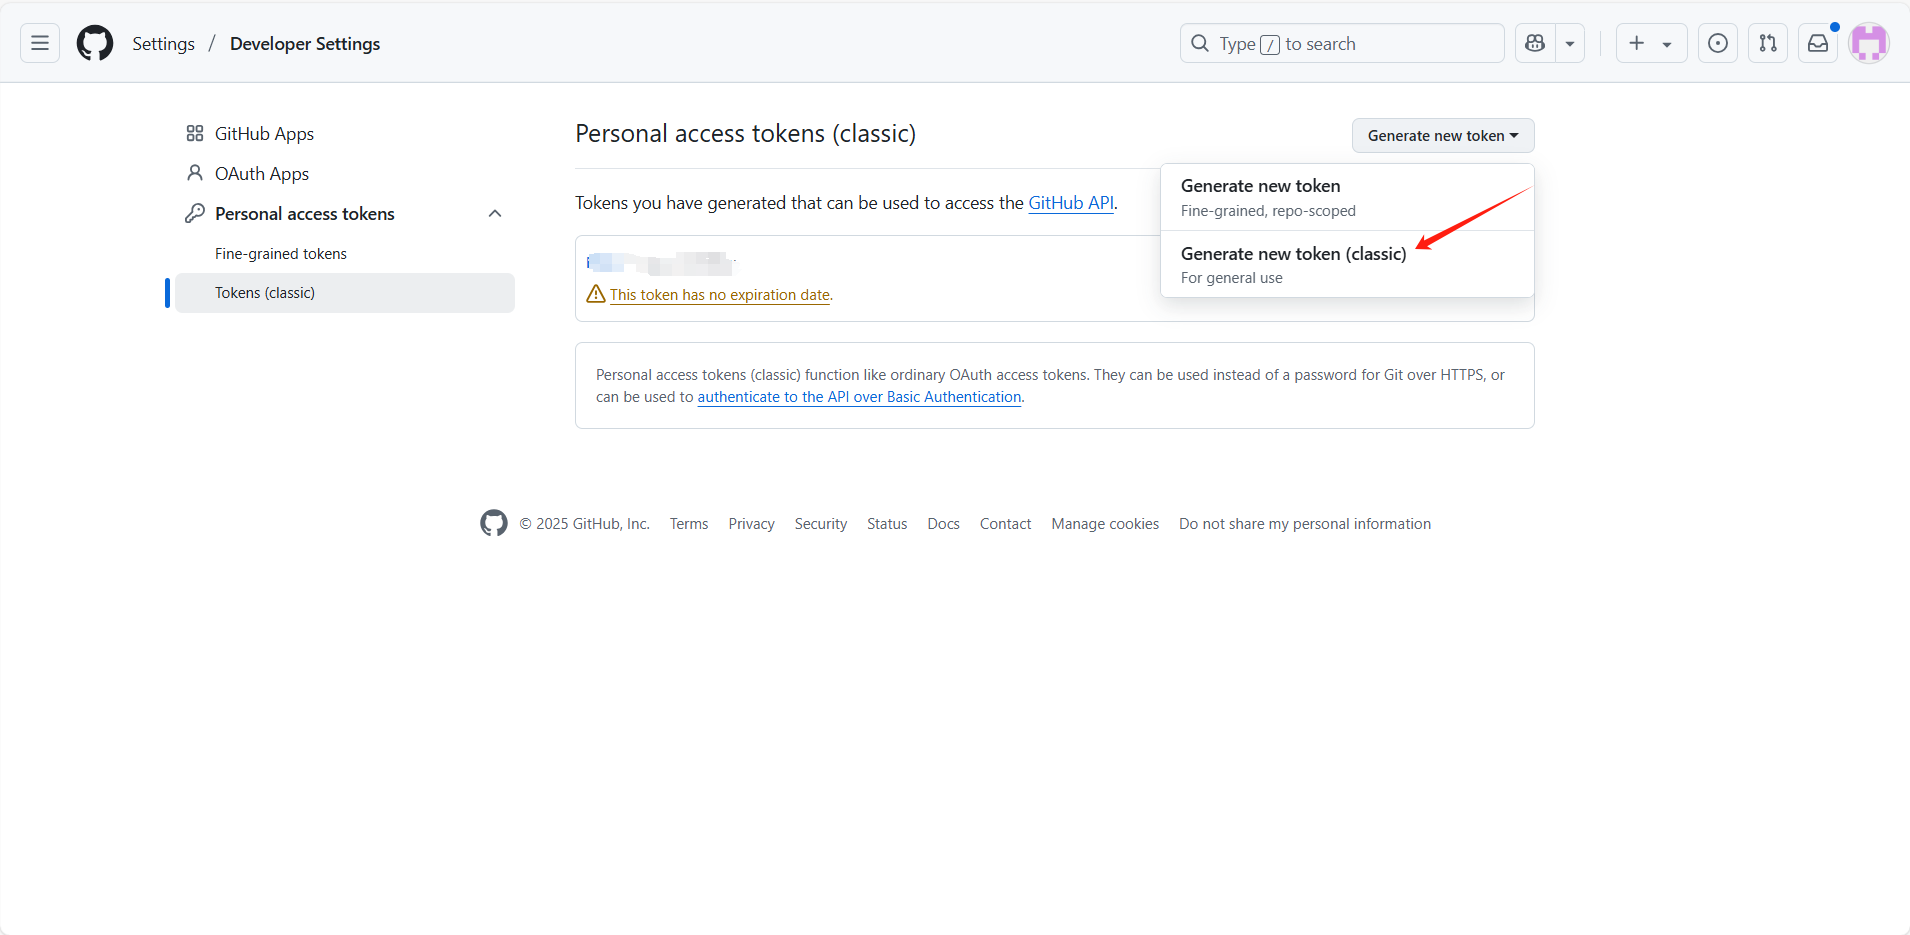Go to Fine-grained tokens page

280,254
